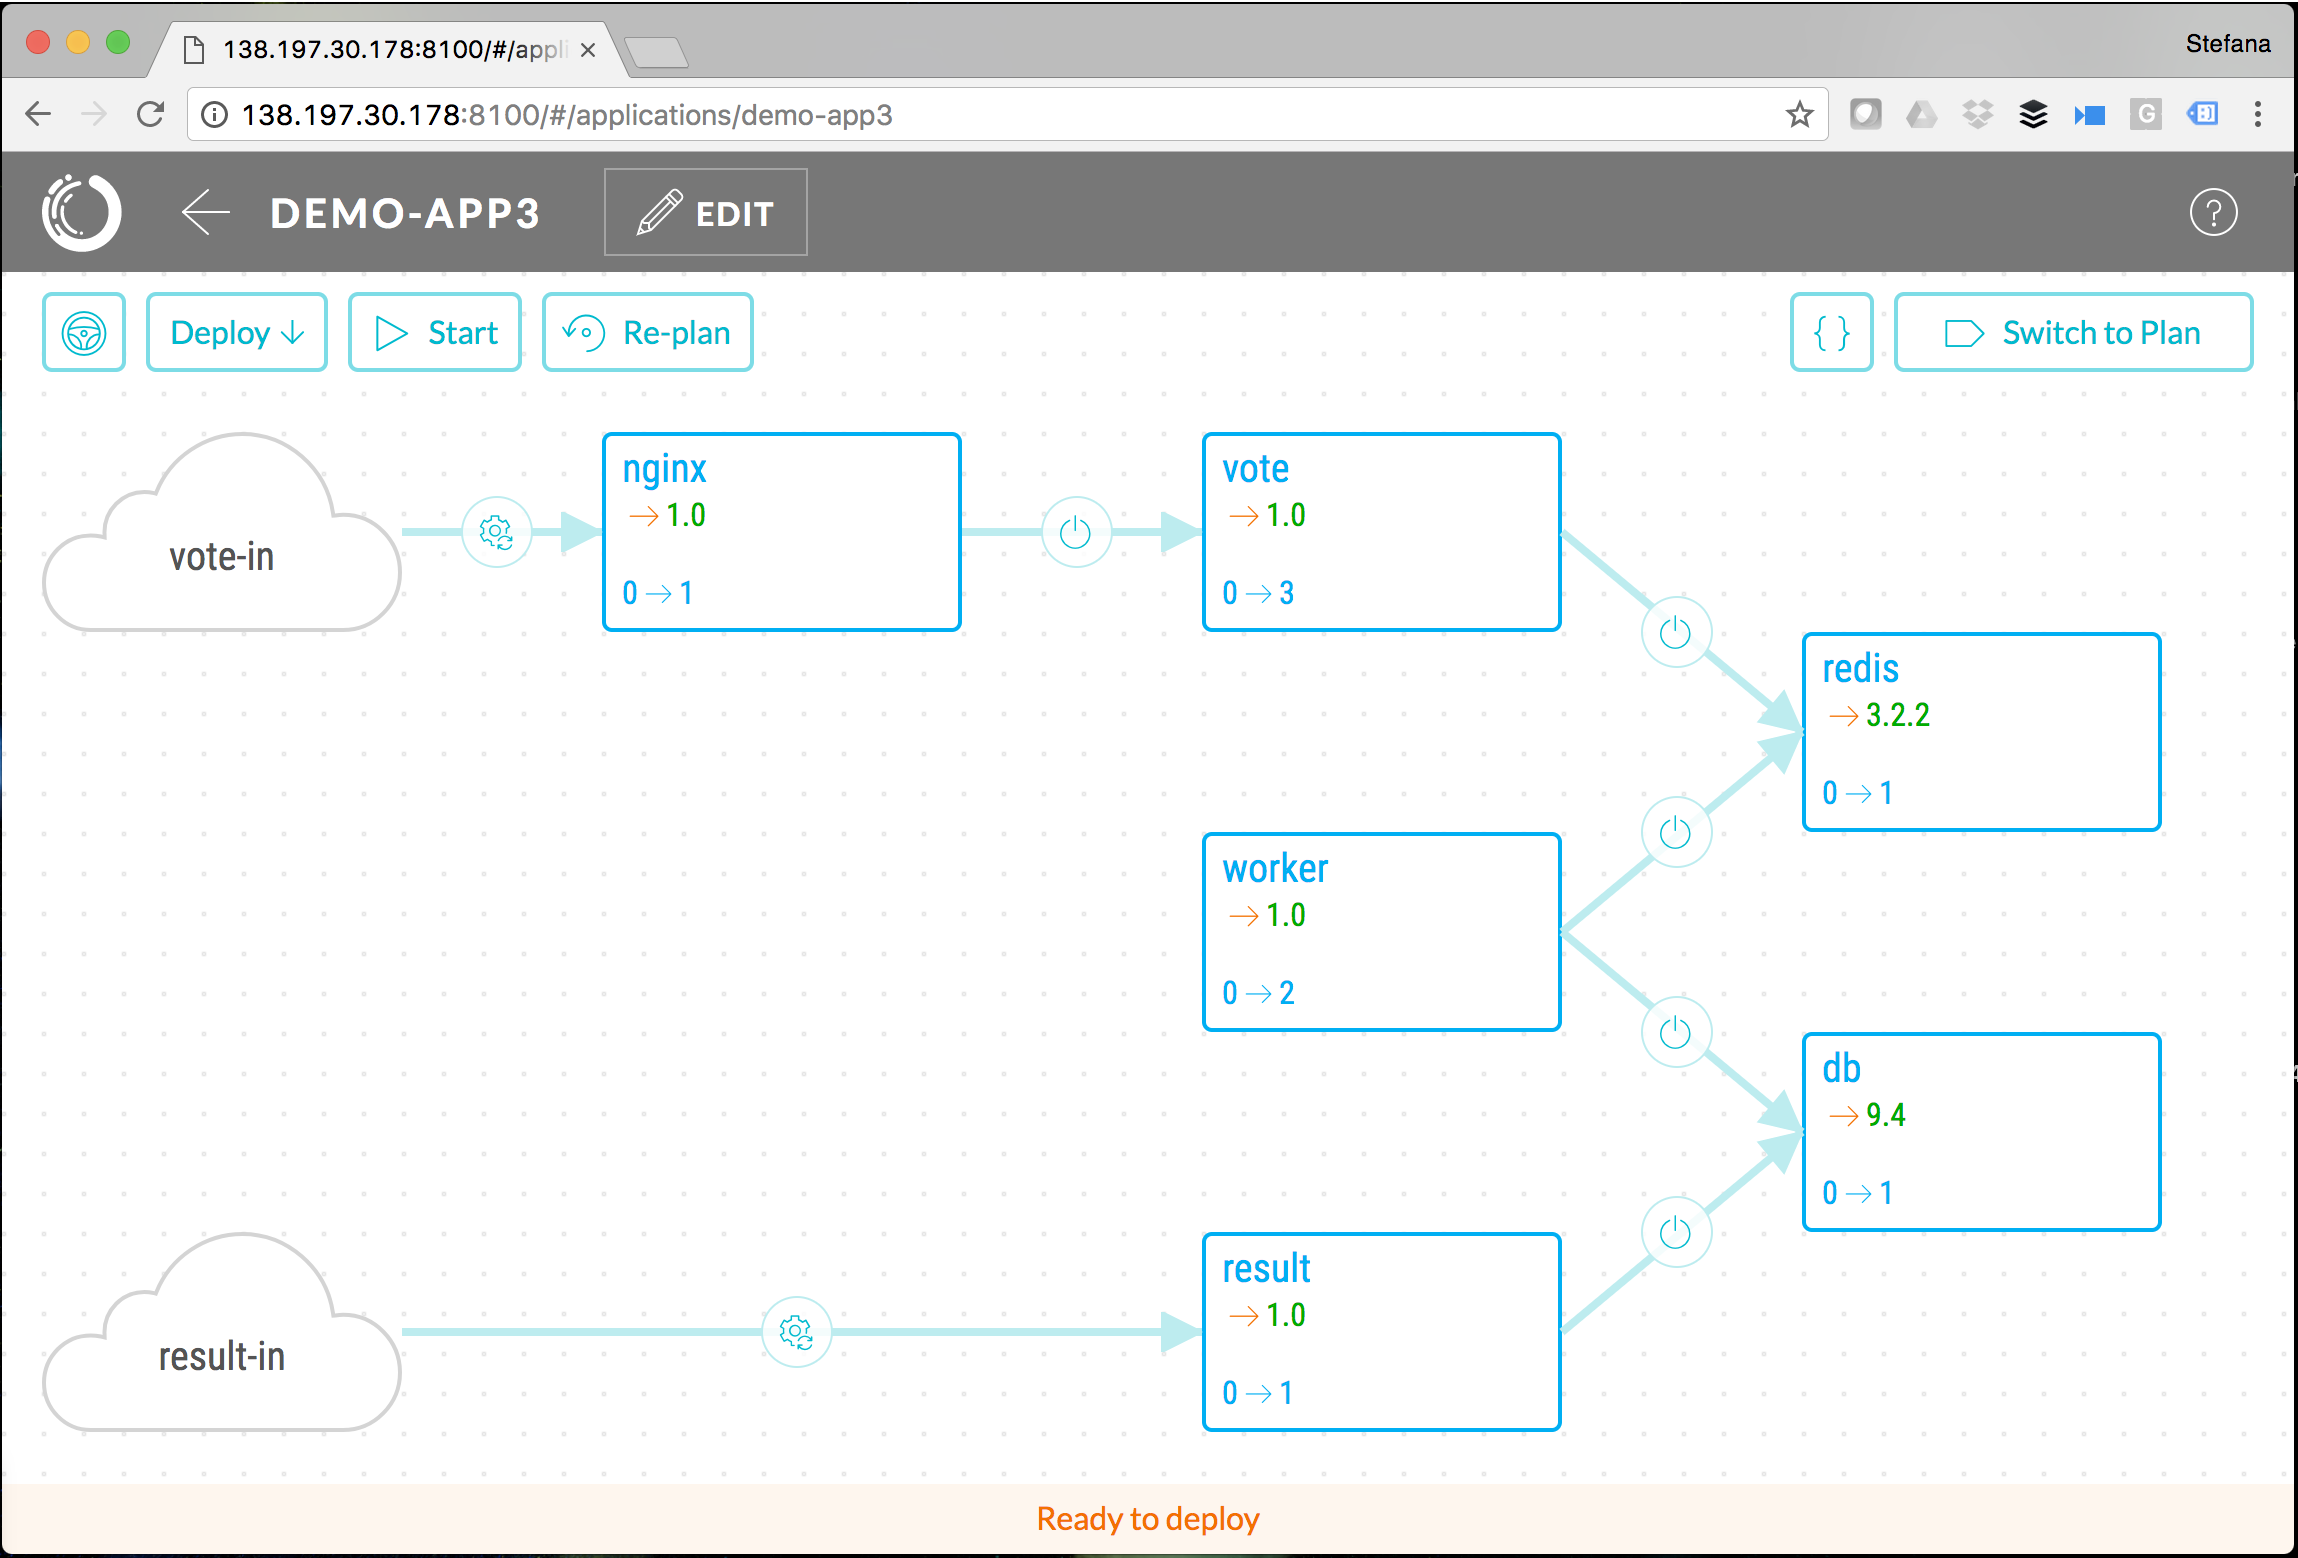The width and height of the screenshot is (2298, 1558).
Task: Open Chrome's three-dot menu
Action: [2257, 115]
